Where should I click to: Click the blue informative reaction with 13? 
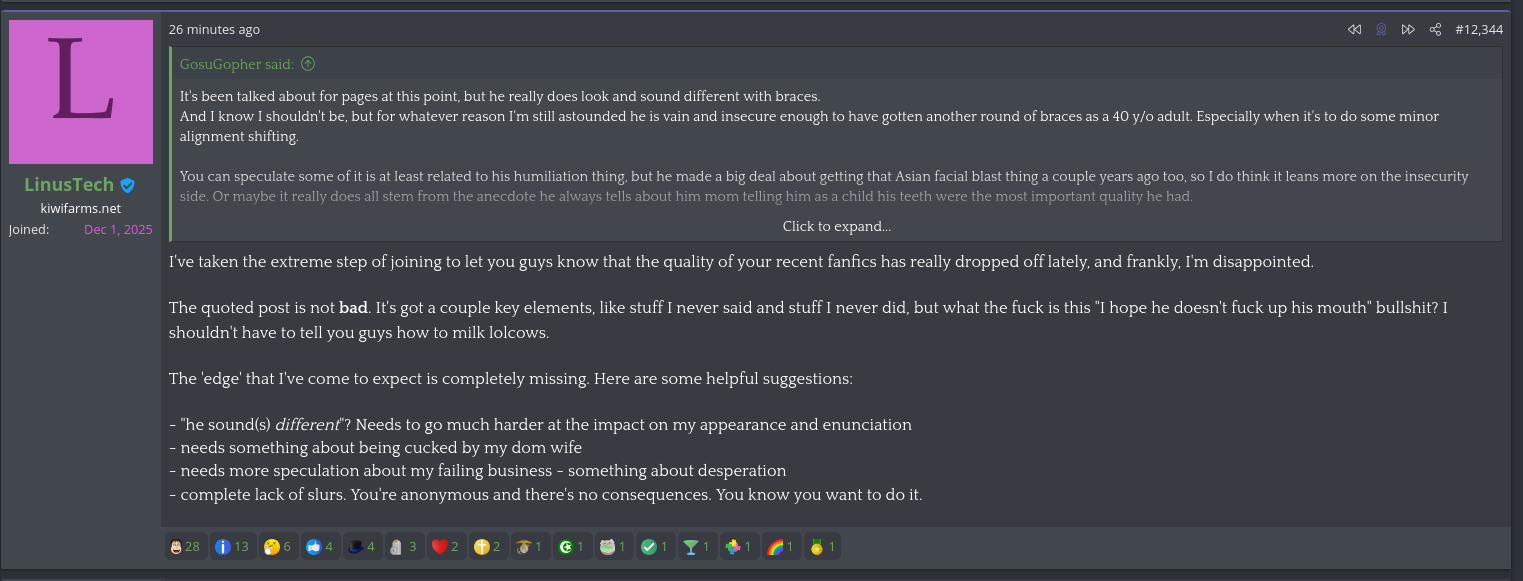[233, 547]
